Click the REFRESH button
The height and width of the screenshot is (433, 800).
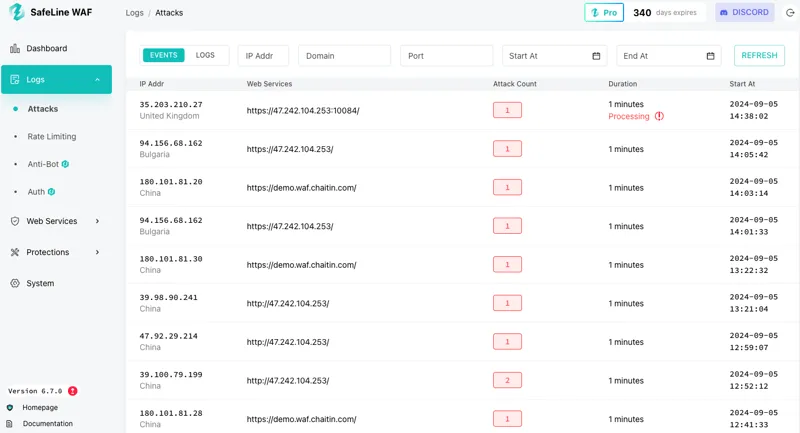tap(759, 55)
